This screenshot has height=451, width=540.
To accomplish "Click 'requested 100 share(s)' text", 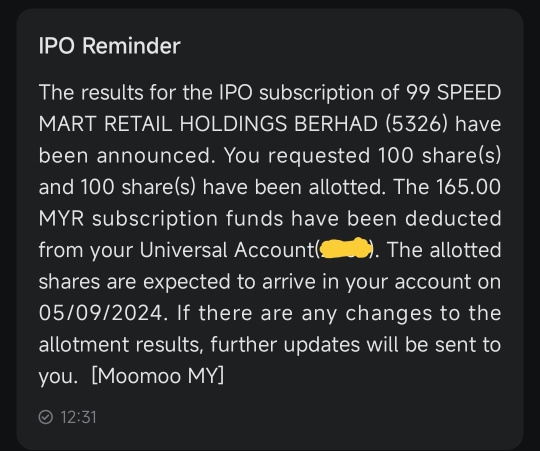I will tap(384, 156).
